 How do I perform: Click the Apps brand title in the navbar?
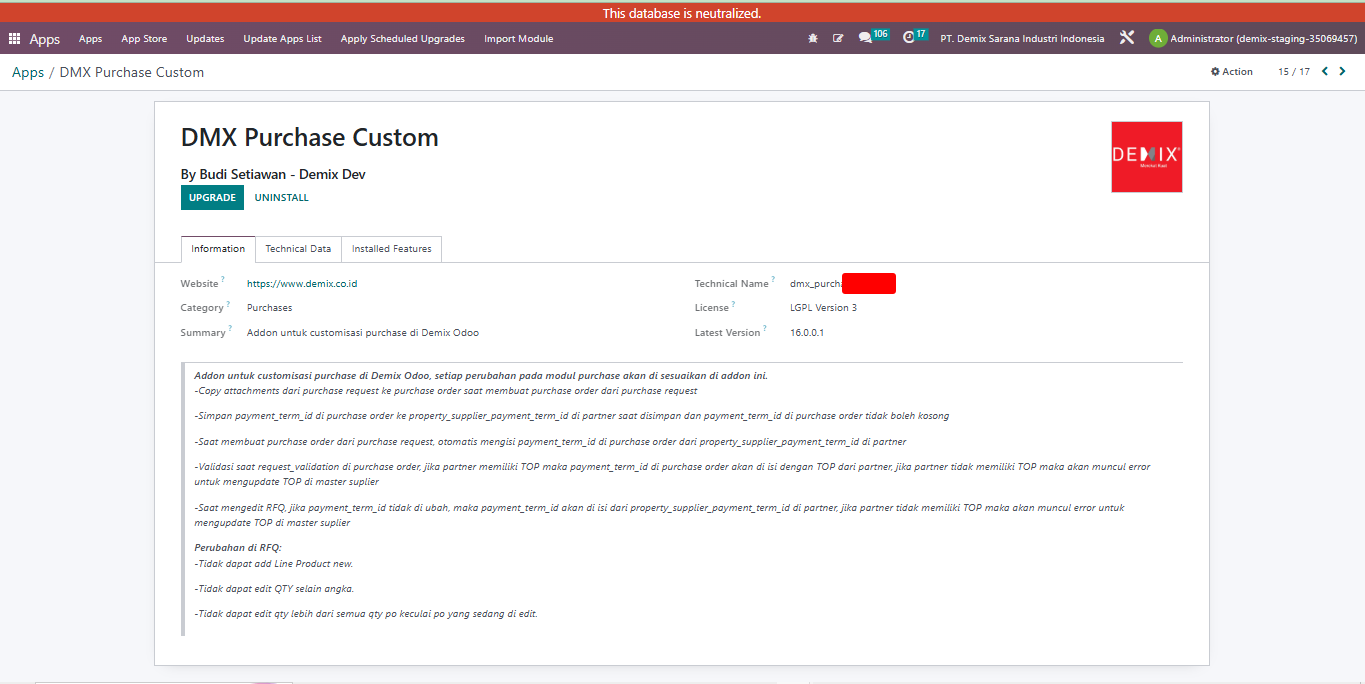45,39
